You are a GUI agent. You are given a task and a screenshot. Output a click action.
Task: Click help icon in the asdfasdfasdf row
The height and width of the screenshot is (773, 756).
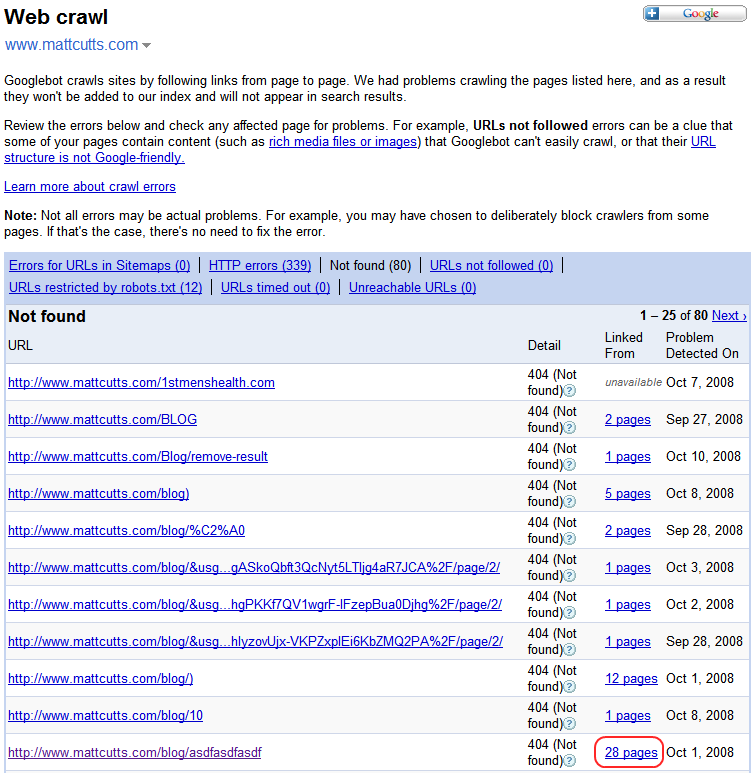click(569, 761)
